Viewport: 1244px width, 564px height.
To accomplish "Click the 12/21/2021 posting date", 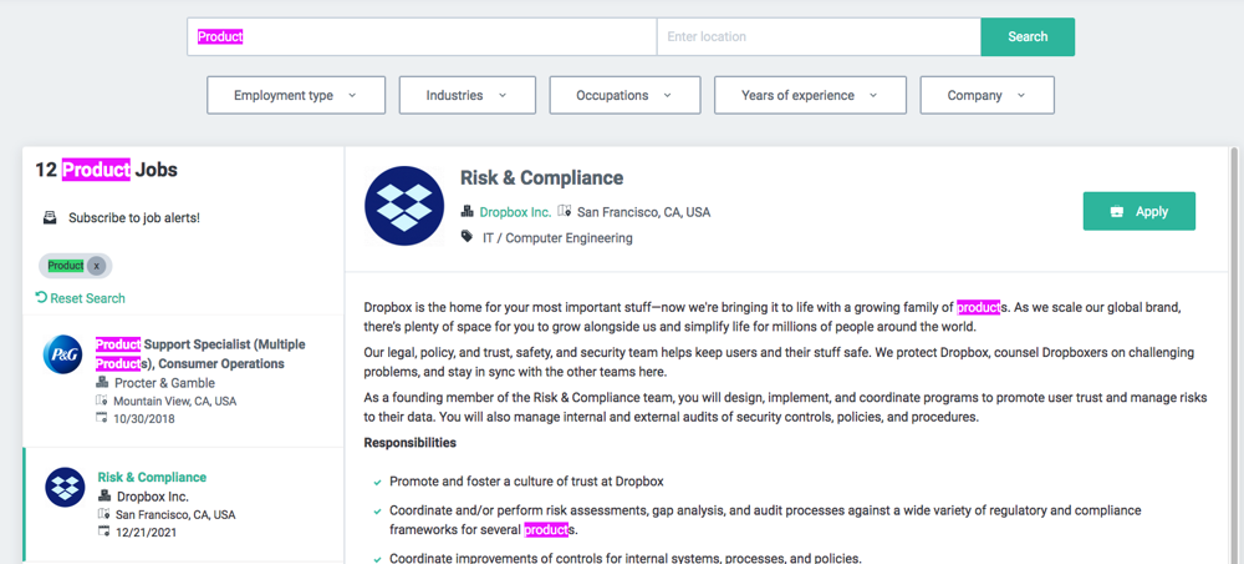I will tap(146, 533).
